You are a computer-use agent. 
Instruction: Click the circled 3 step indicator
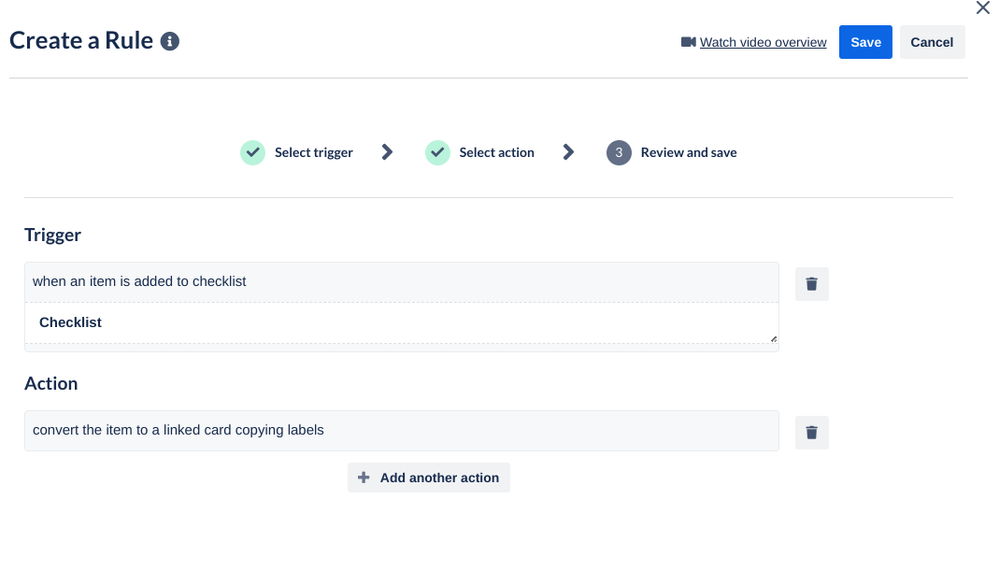[618, 152]
